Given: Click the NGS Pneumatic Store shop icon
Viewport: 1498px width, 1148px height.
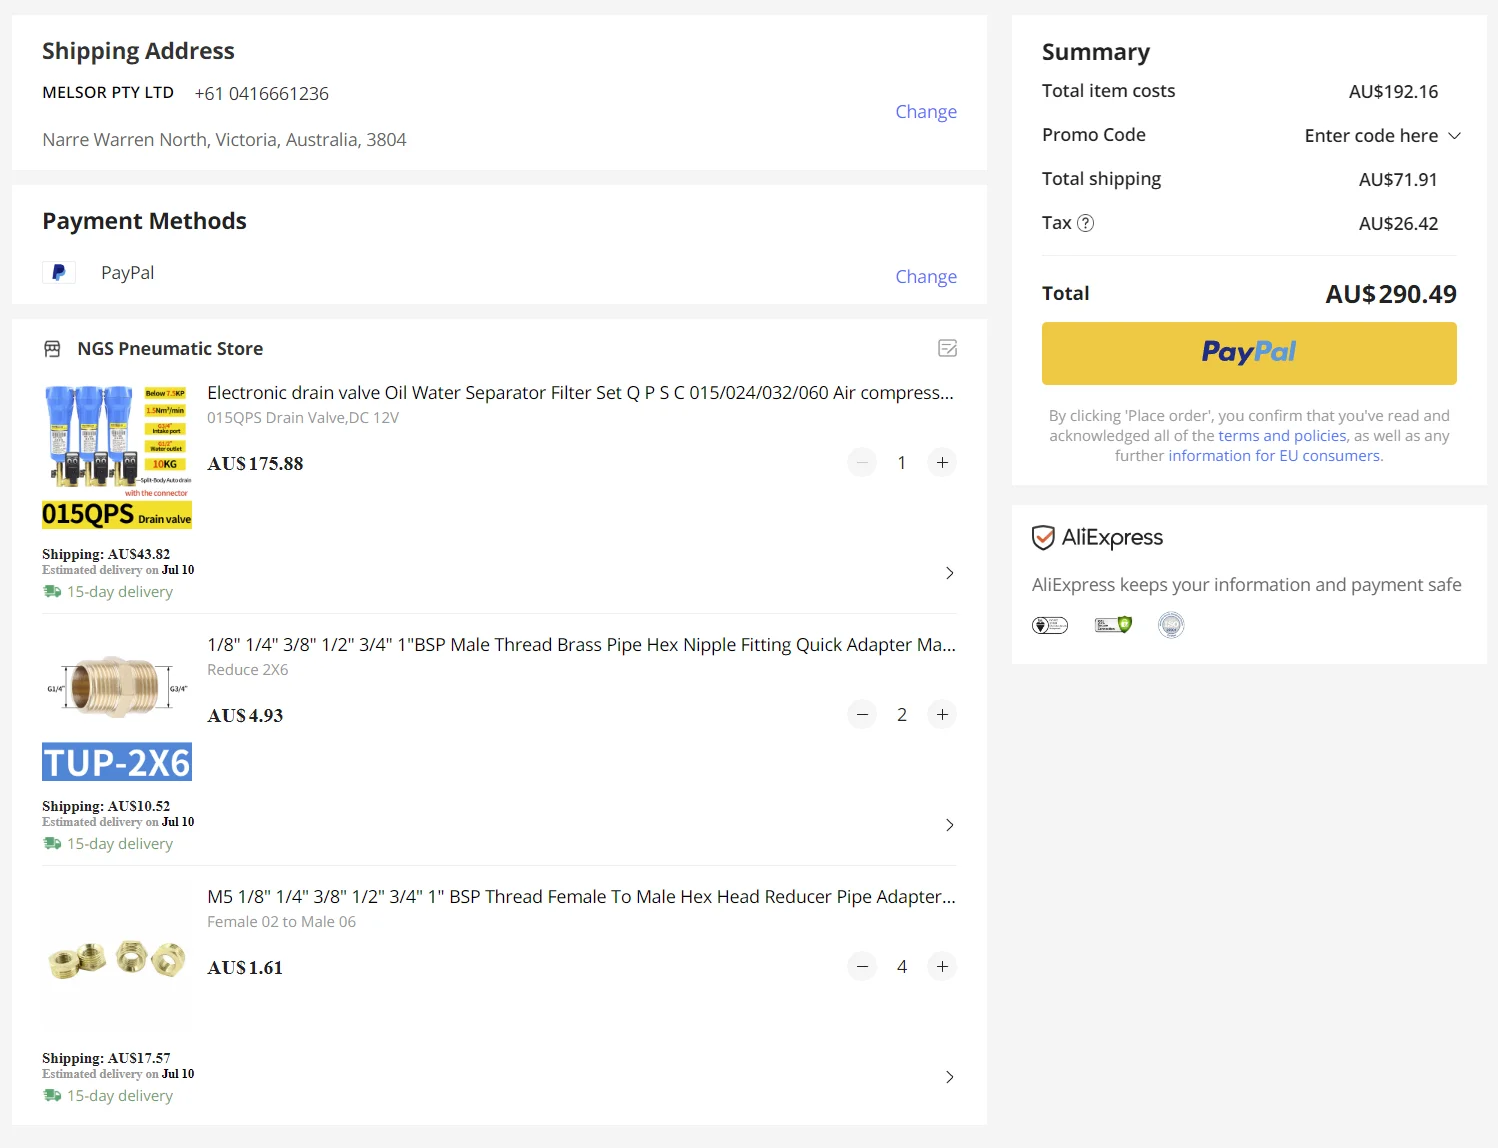Looking at the screenshot, I should pyautogui.click(x=52, y=349).
